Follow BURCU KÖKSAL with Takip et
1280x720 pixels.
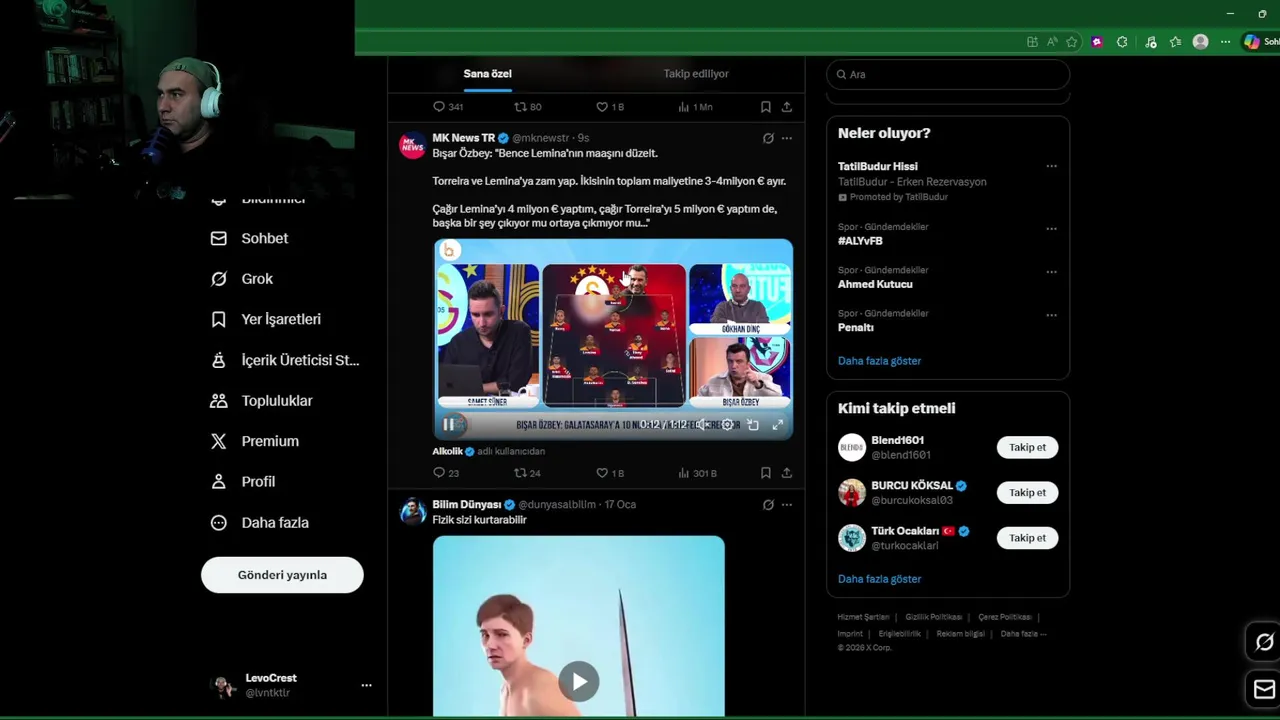[1027, 492]
